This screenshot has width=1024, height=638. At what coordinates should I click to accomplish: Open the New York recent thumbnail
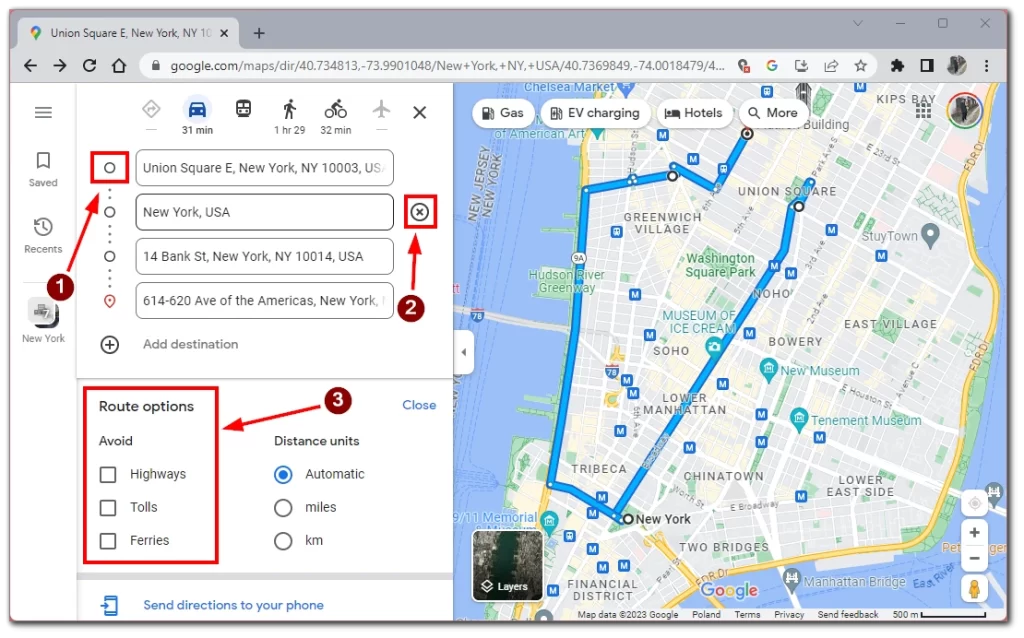[43, 321]
